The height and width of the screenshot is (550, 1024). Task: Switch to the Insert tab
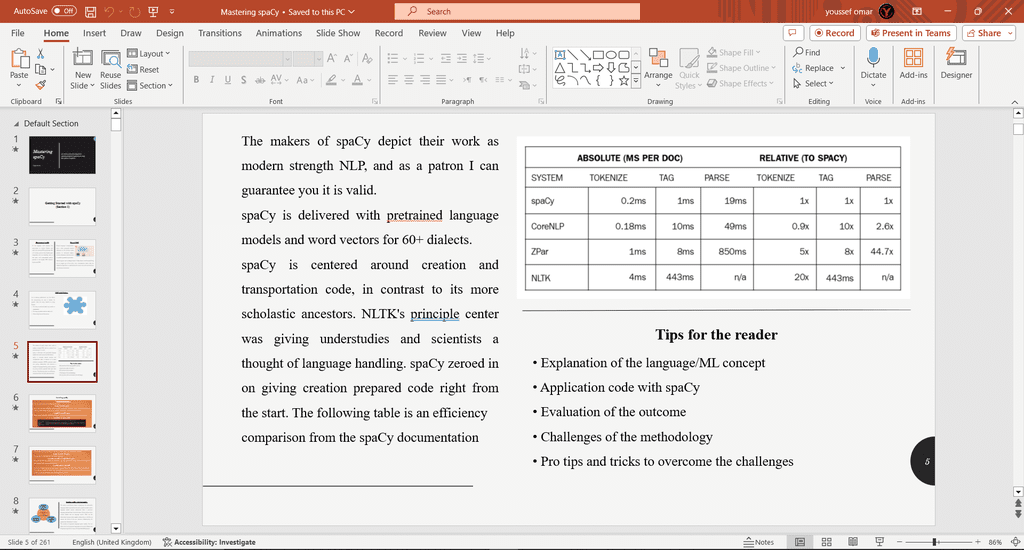point(94,33)
